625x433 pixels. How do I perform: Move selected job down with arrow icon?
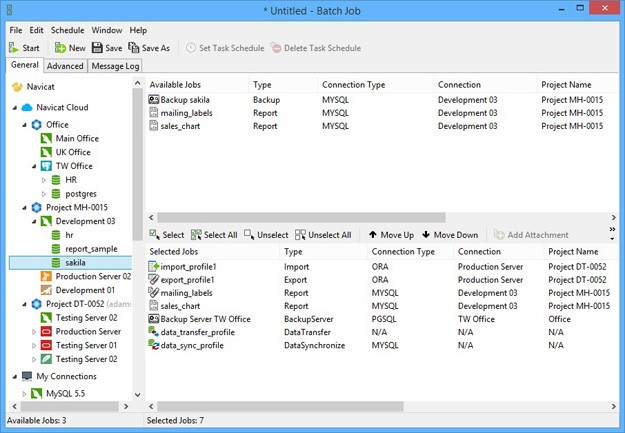[426, 234]
